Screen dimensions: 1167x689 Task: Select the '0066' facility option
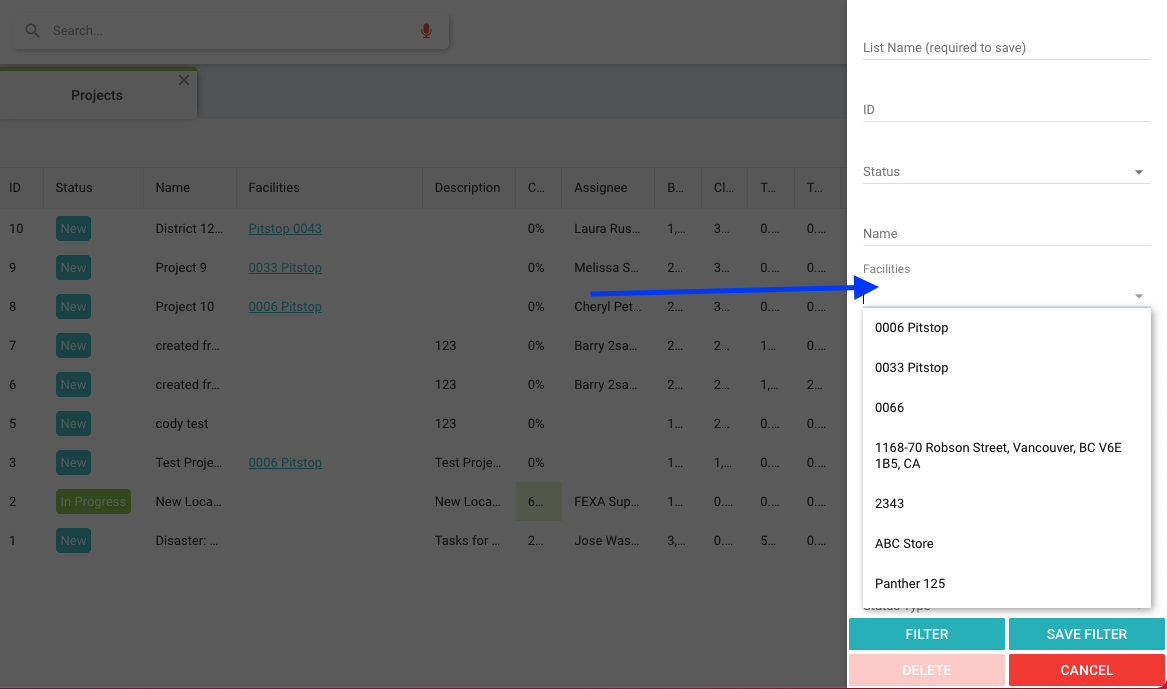[x=889, y=408]
